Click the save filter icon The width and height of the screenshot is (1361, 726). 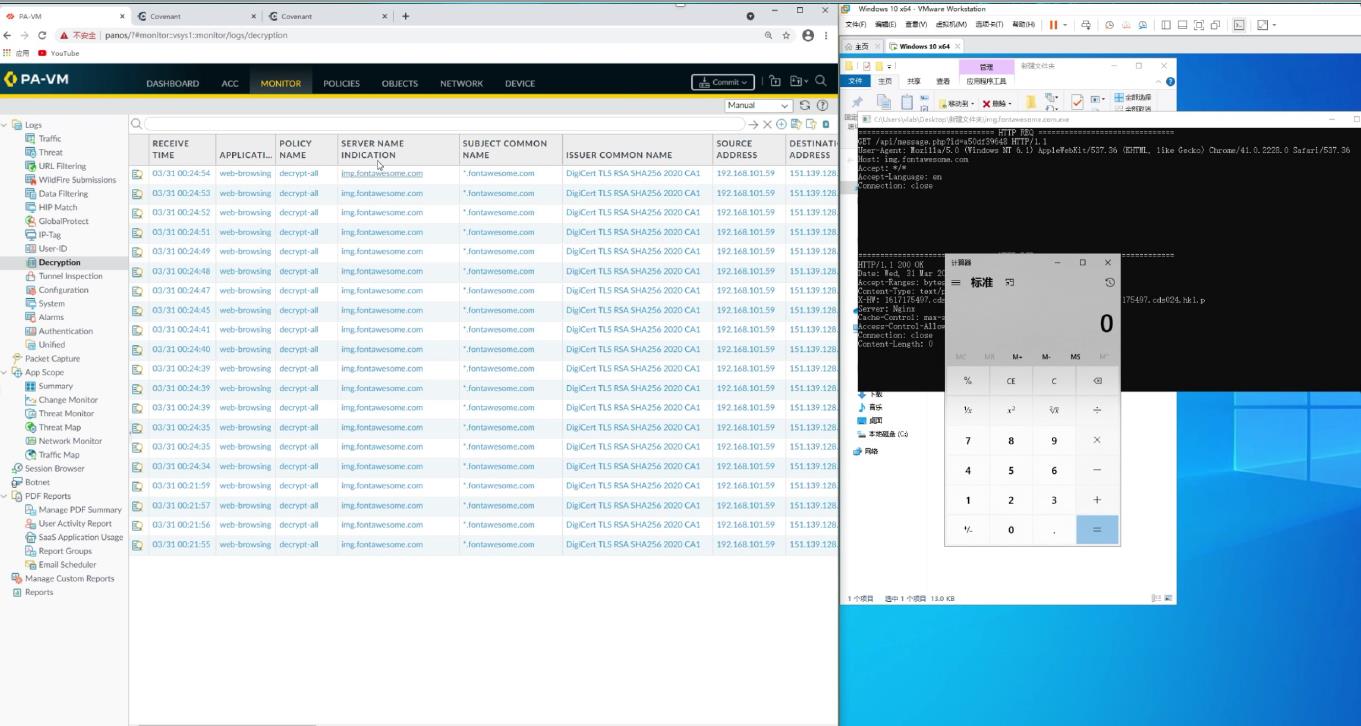click(x=796, y=124)
